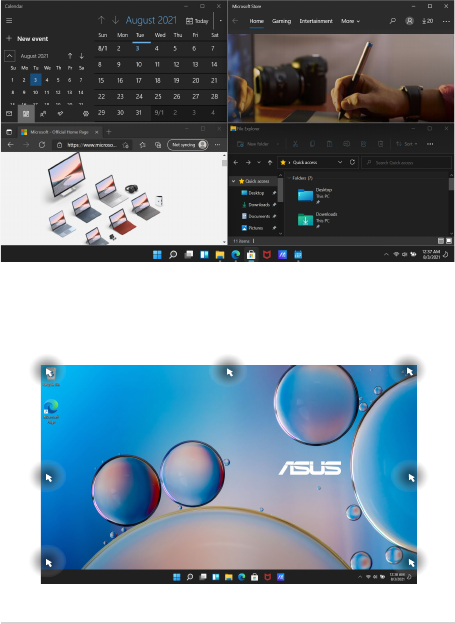The image size is (455, 624).
Task: Switch to Mail from Calendar's bottom bar
Action: (x=9, y=114)
